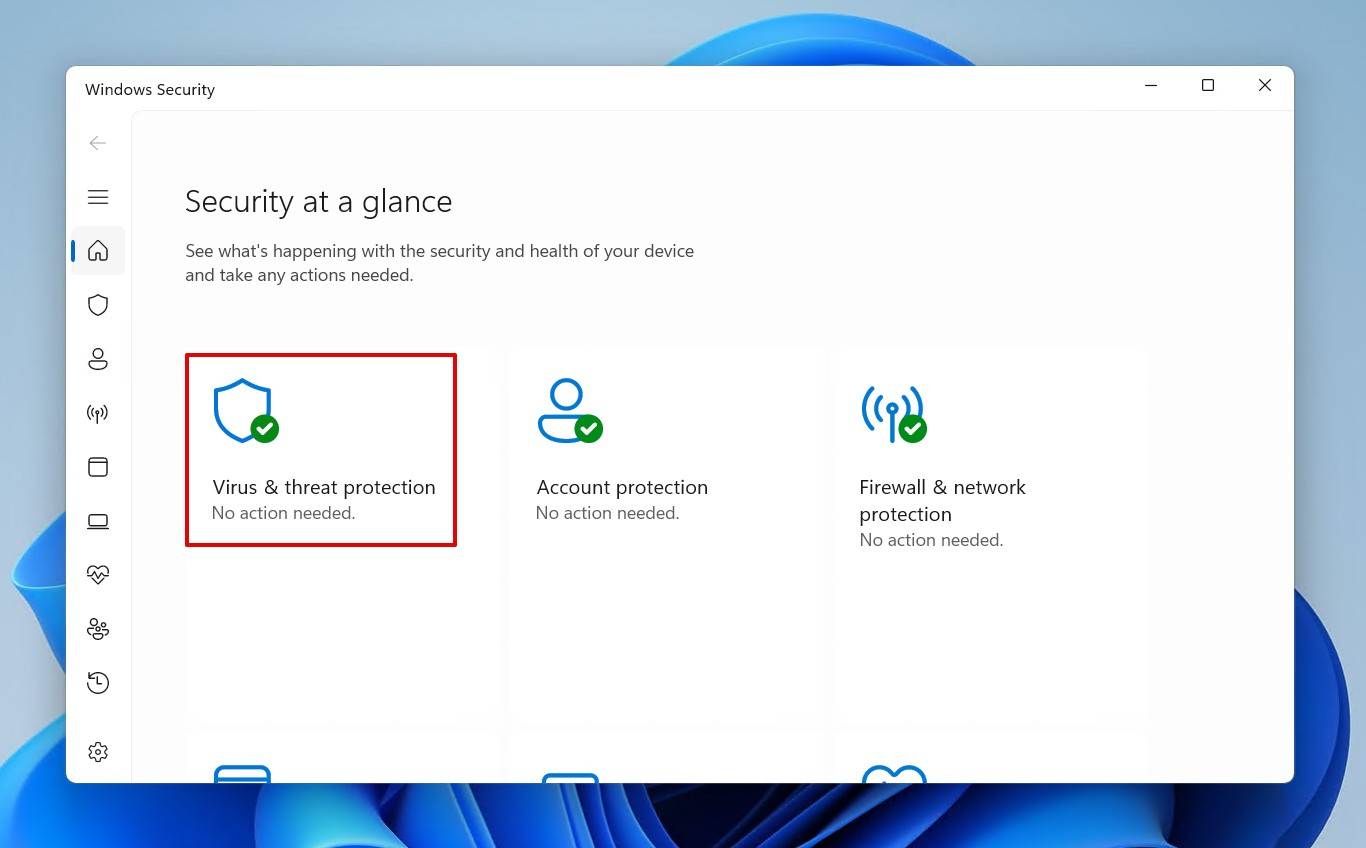This screenshot has height=848, width=1366.
Task: Click 'No action needed.' under Account protection
Action: click(x=608, y=513)
